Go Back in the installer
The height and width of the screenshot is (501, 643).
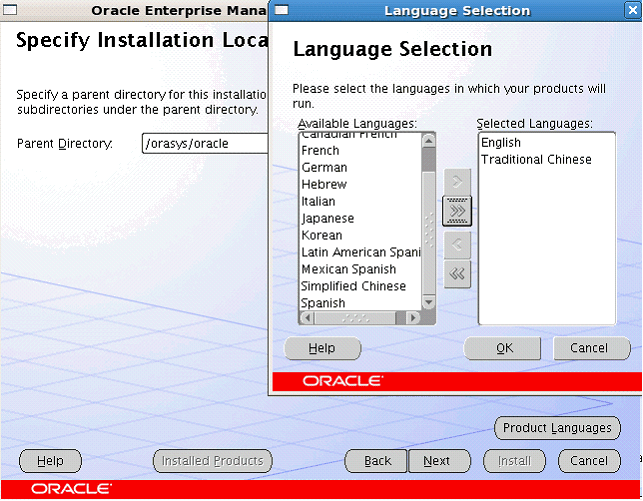[376, 461]
